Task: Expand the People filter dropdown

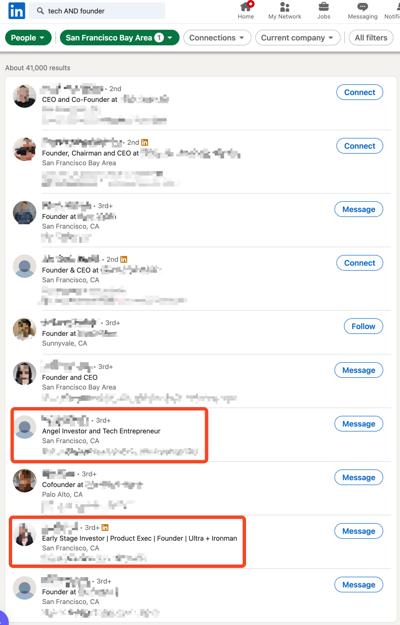Action: 28,38
